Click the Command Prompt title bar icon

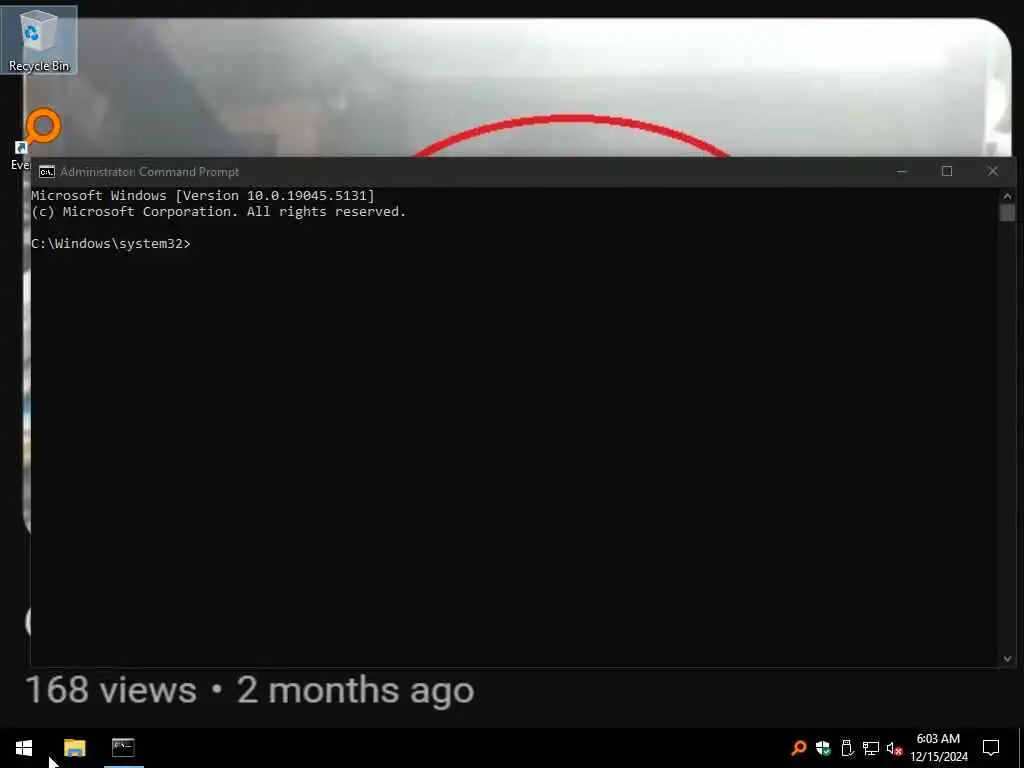(46, 172)
